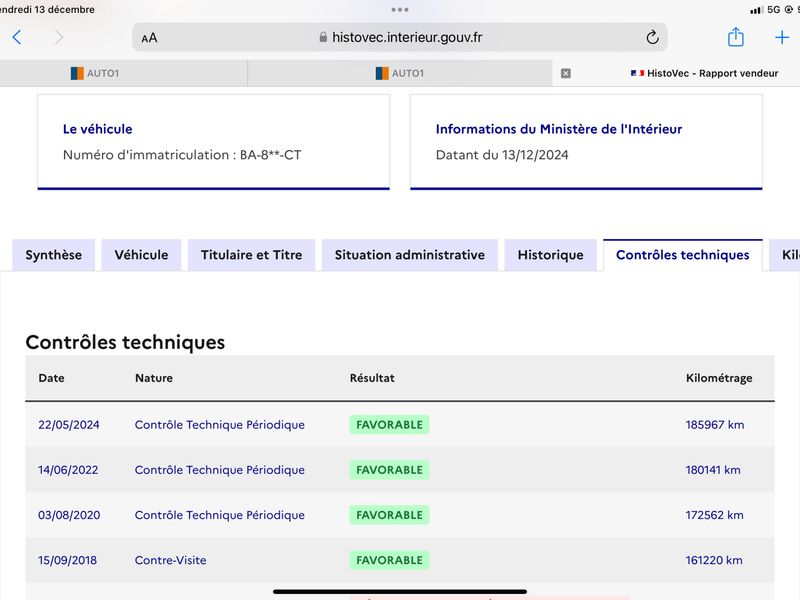Click the Contre-Visite entry
This screenshot has width=800, height=600.
click(170, 560)
